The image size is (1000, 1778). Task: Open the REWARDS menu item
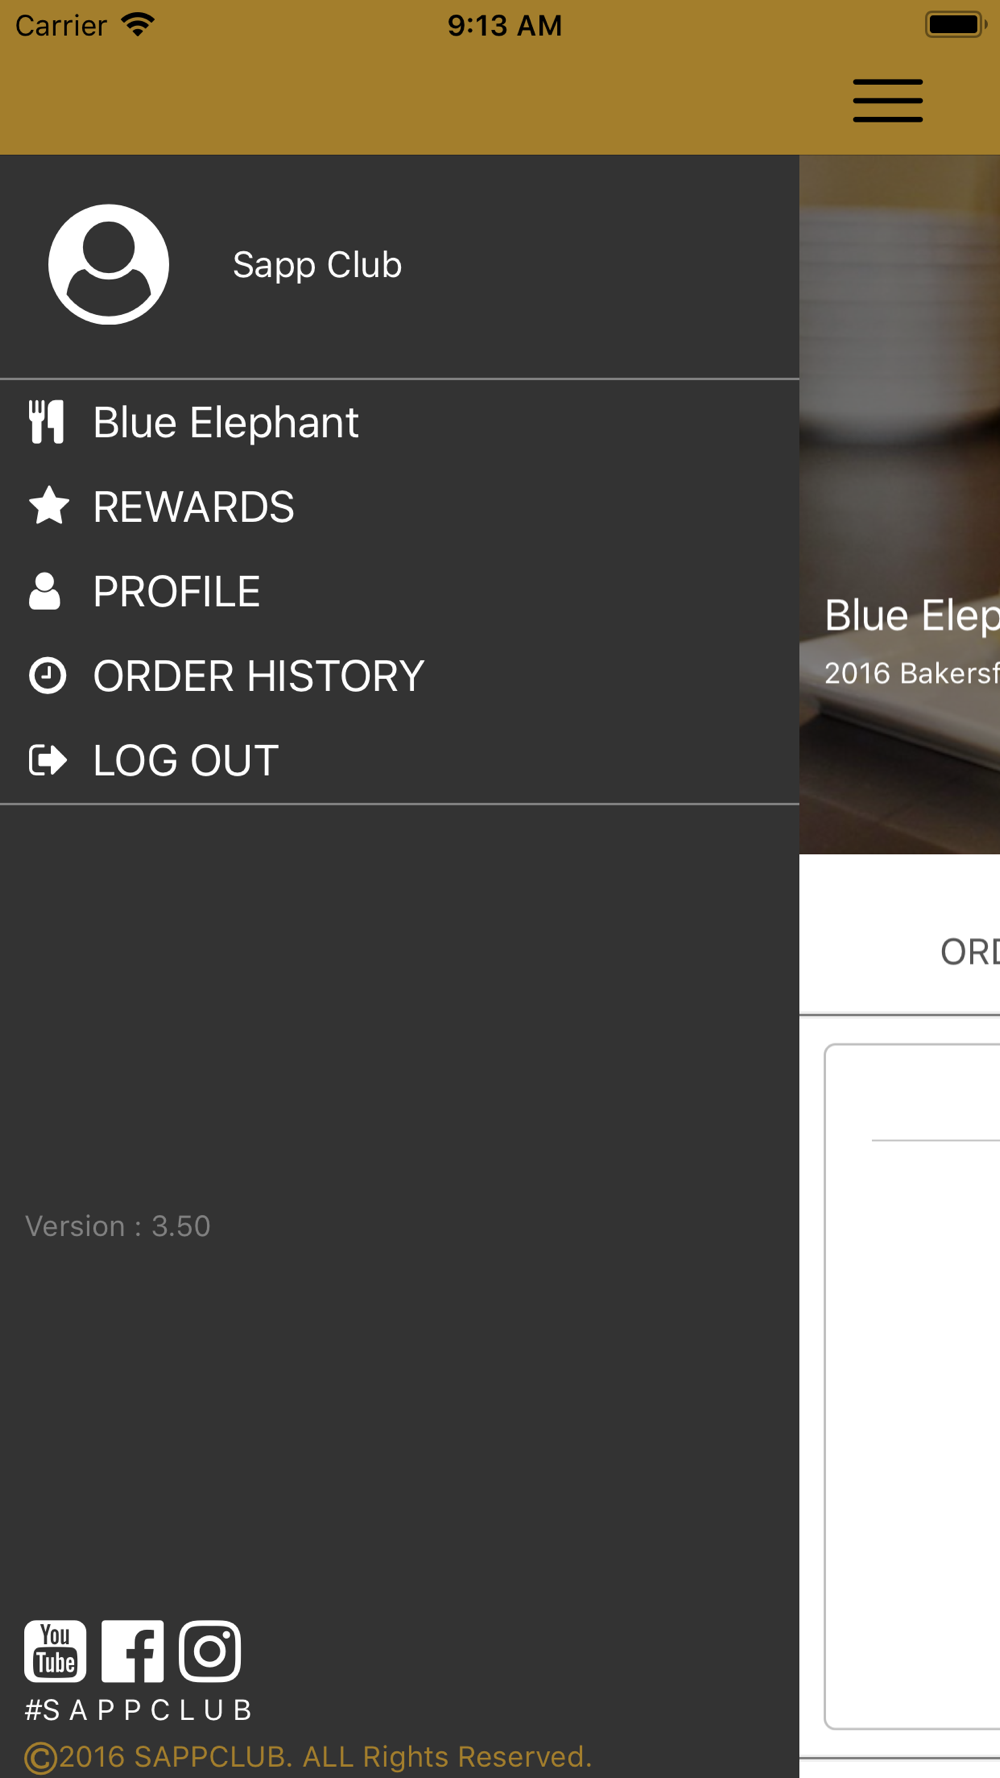point(400,506)
